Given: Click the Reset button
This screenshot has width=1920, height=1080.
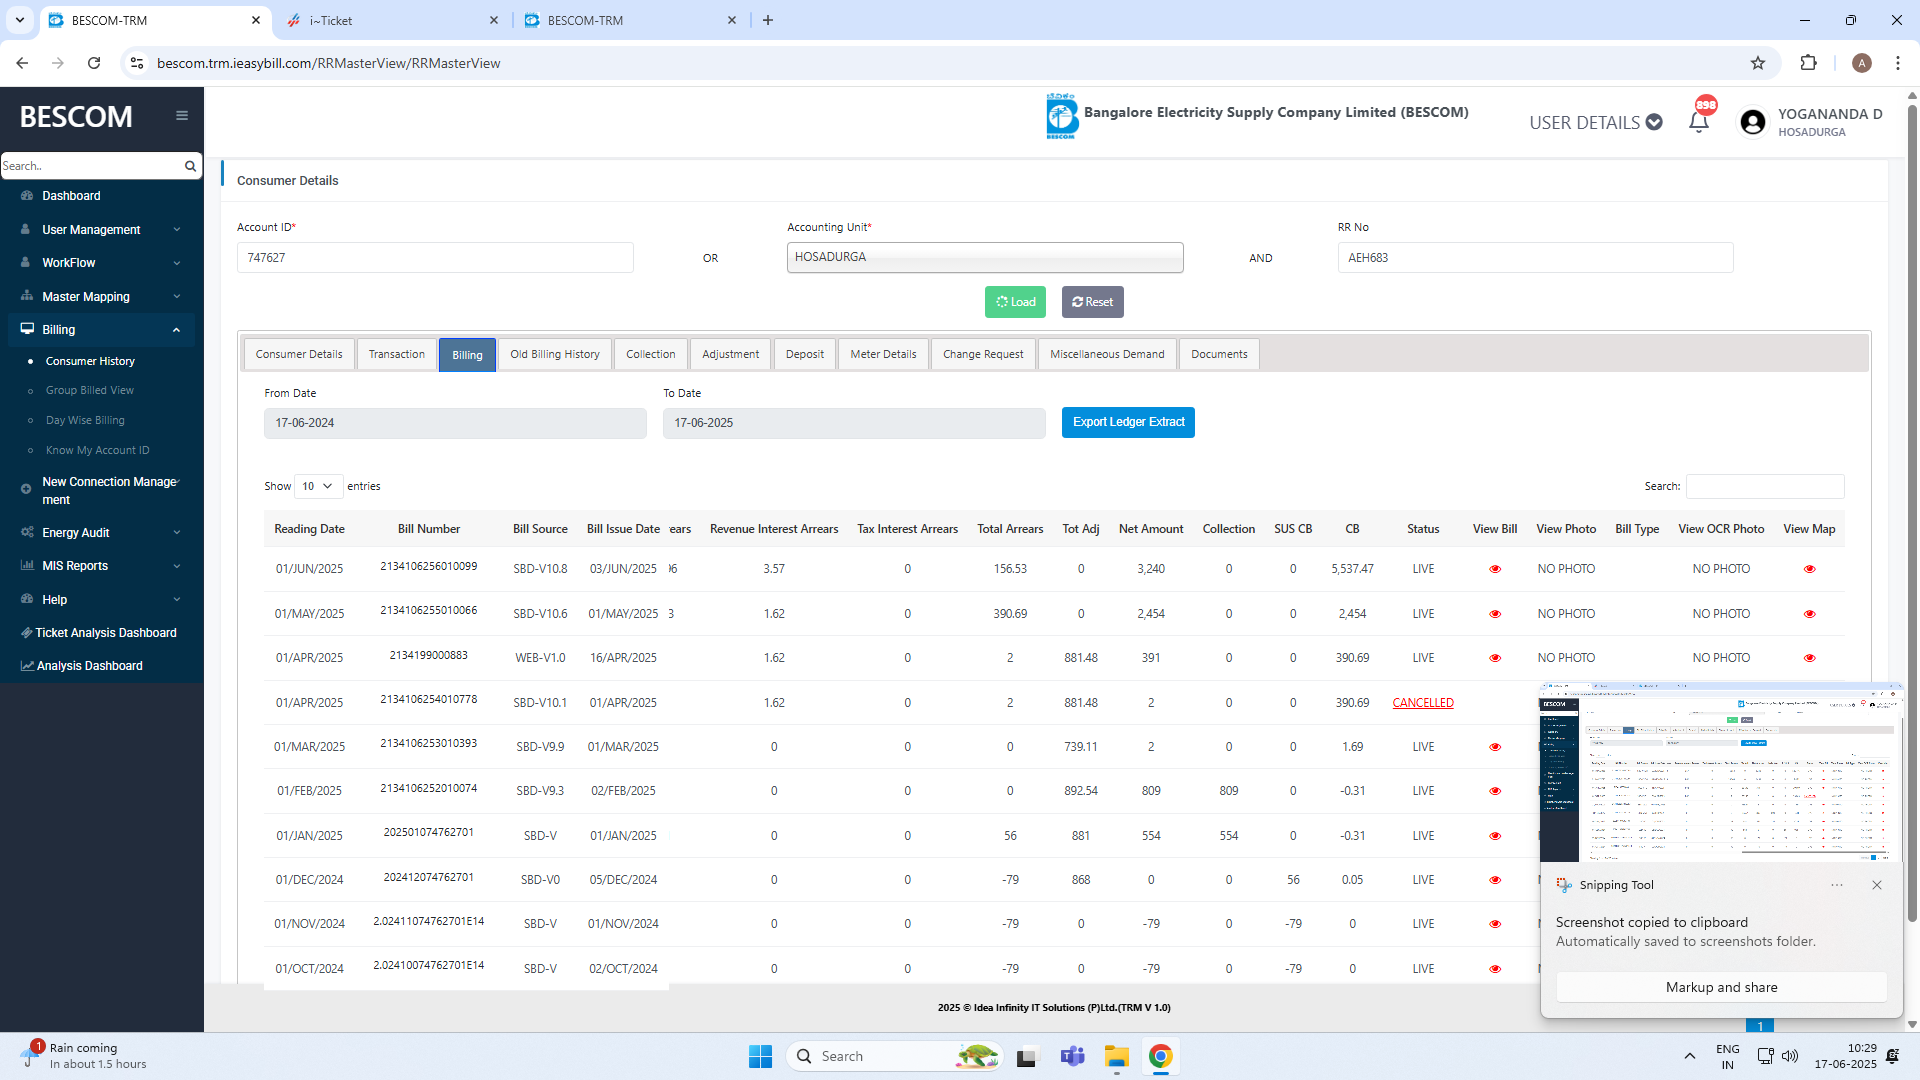Looking at the screenshot, I should coord(1092,302).
